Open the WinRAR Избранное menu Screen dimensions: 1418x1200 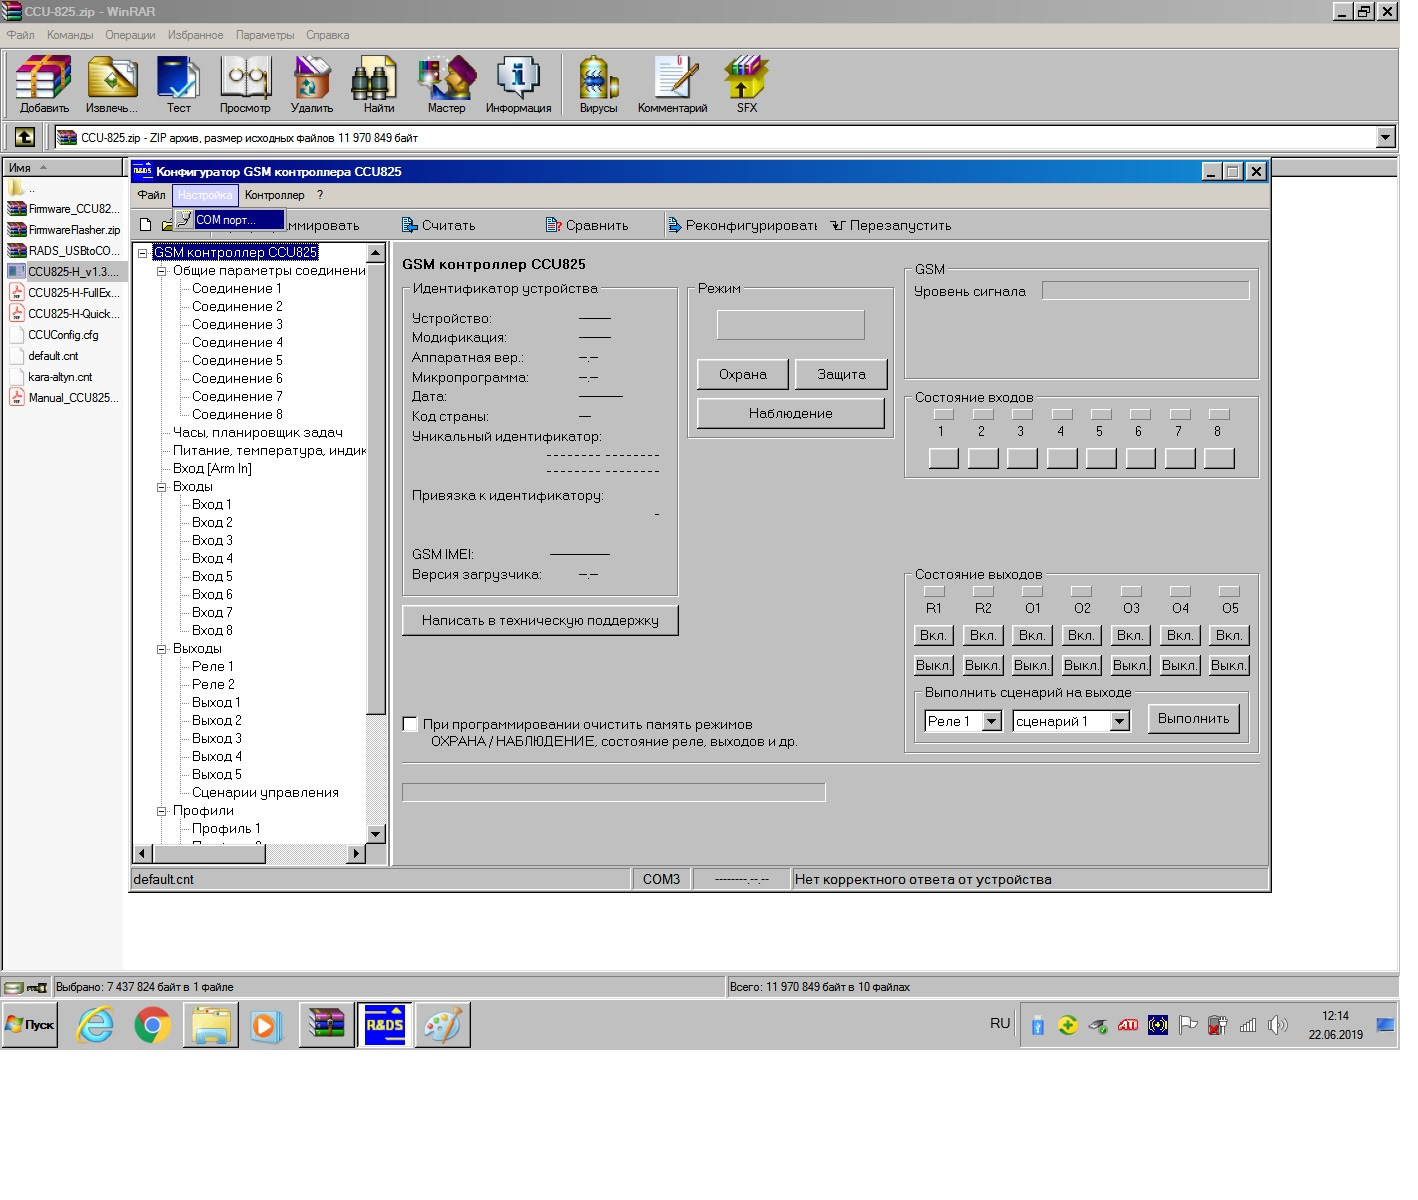coord(196,35)
